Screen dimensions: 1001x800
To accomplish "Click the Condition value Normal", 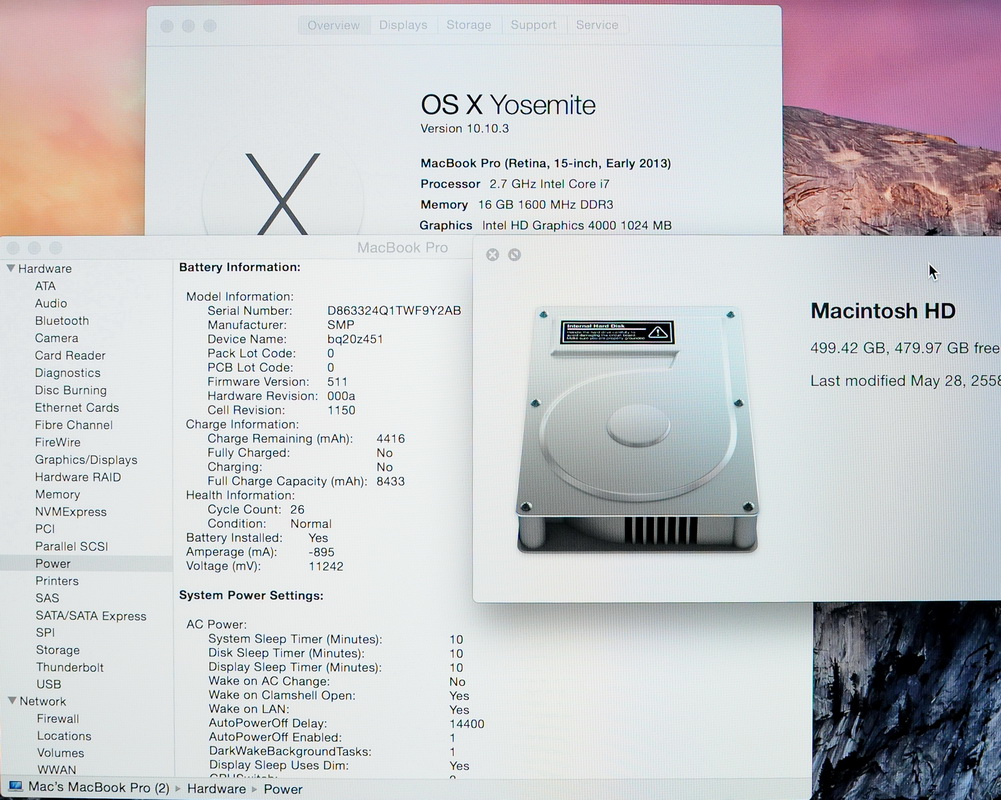I will (311, 524).
